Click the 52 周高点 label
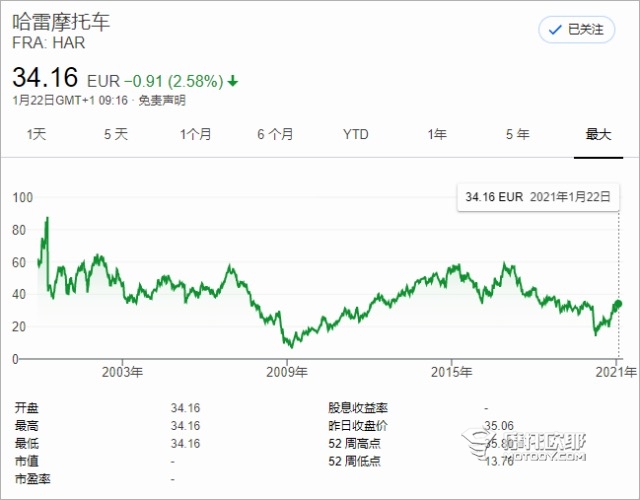 coord(354,443)
